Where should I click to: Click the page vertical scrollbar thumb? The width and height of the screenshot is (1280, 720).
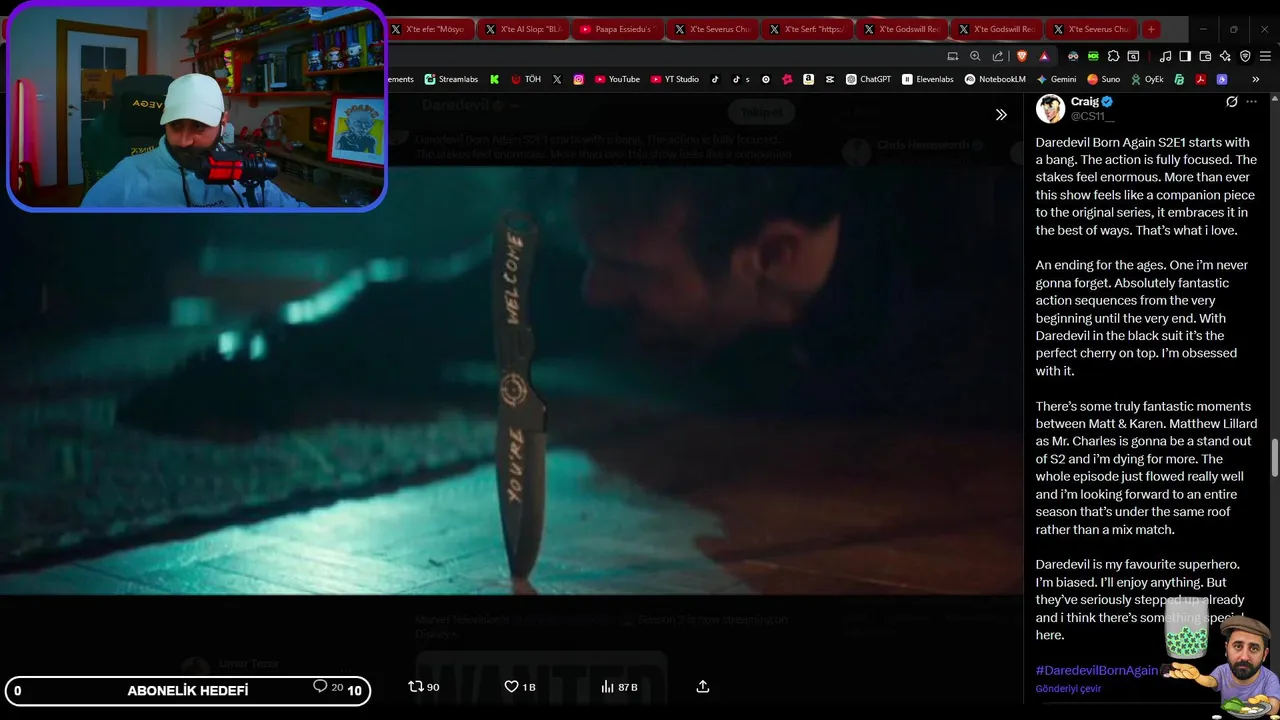[x=1275, y=458]
